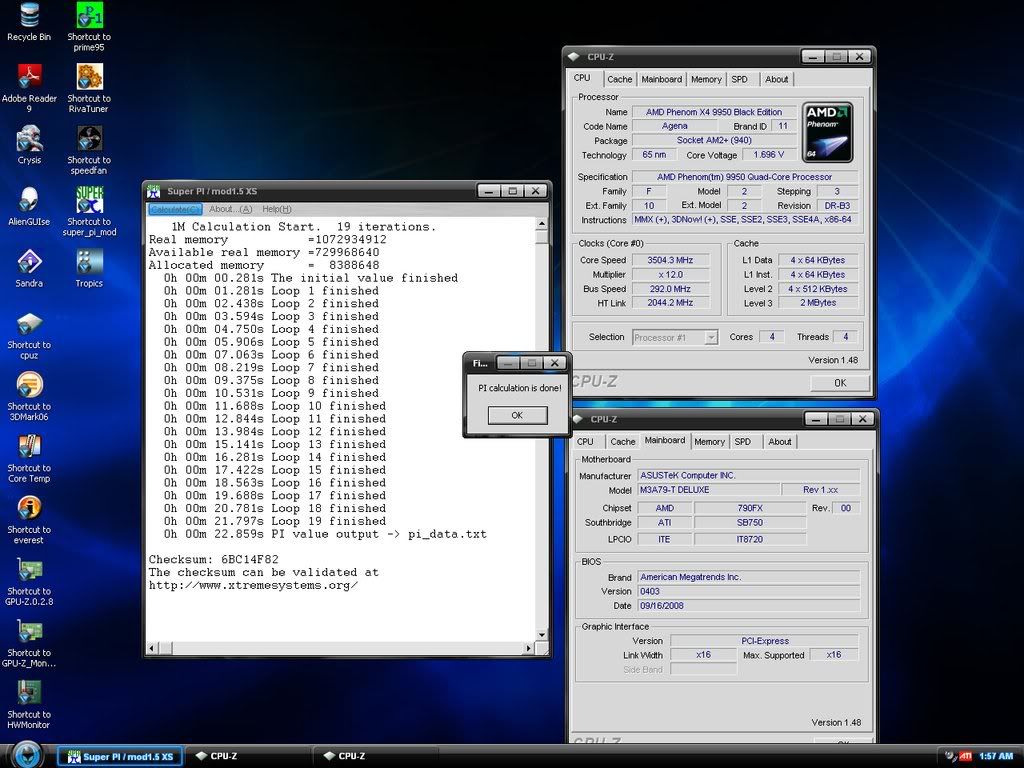Activate Super PI / mod1.5 XS taskbar button
1024x768 pixels.
120,757
